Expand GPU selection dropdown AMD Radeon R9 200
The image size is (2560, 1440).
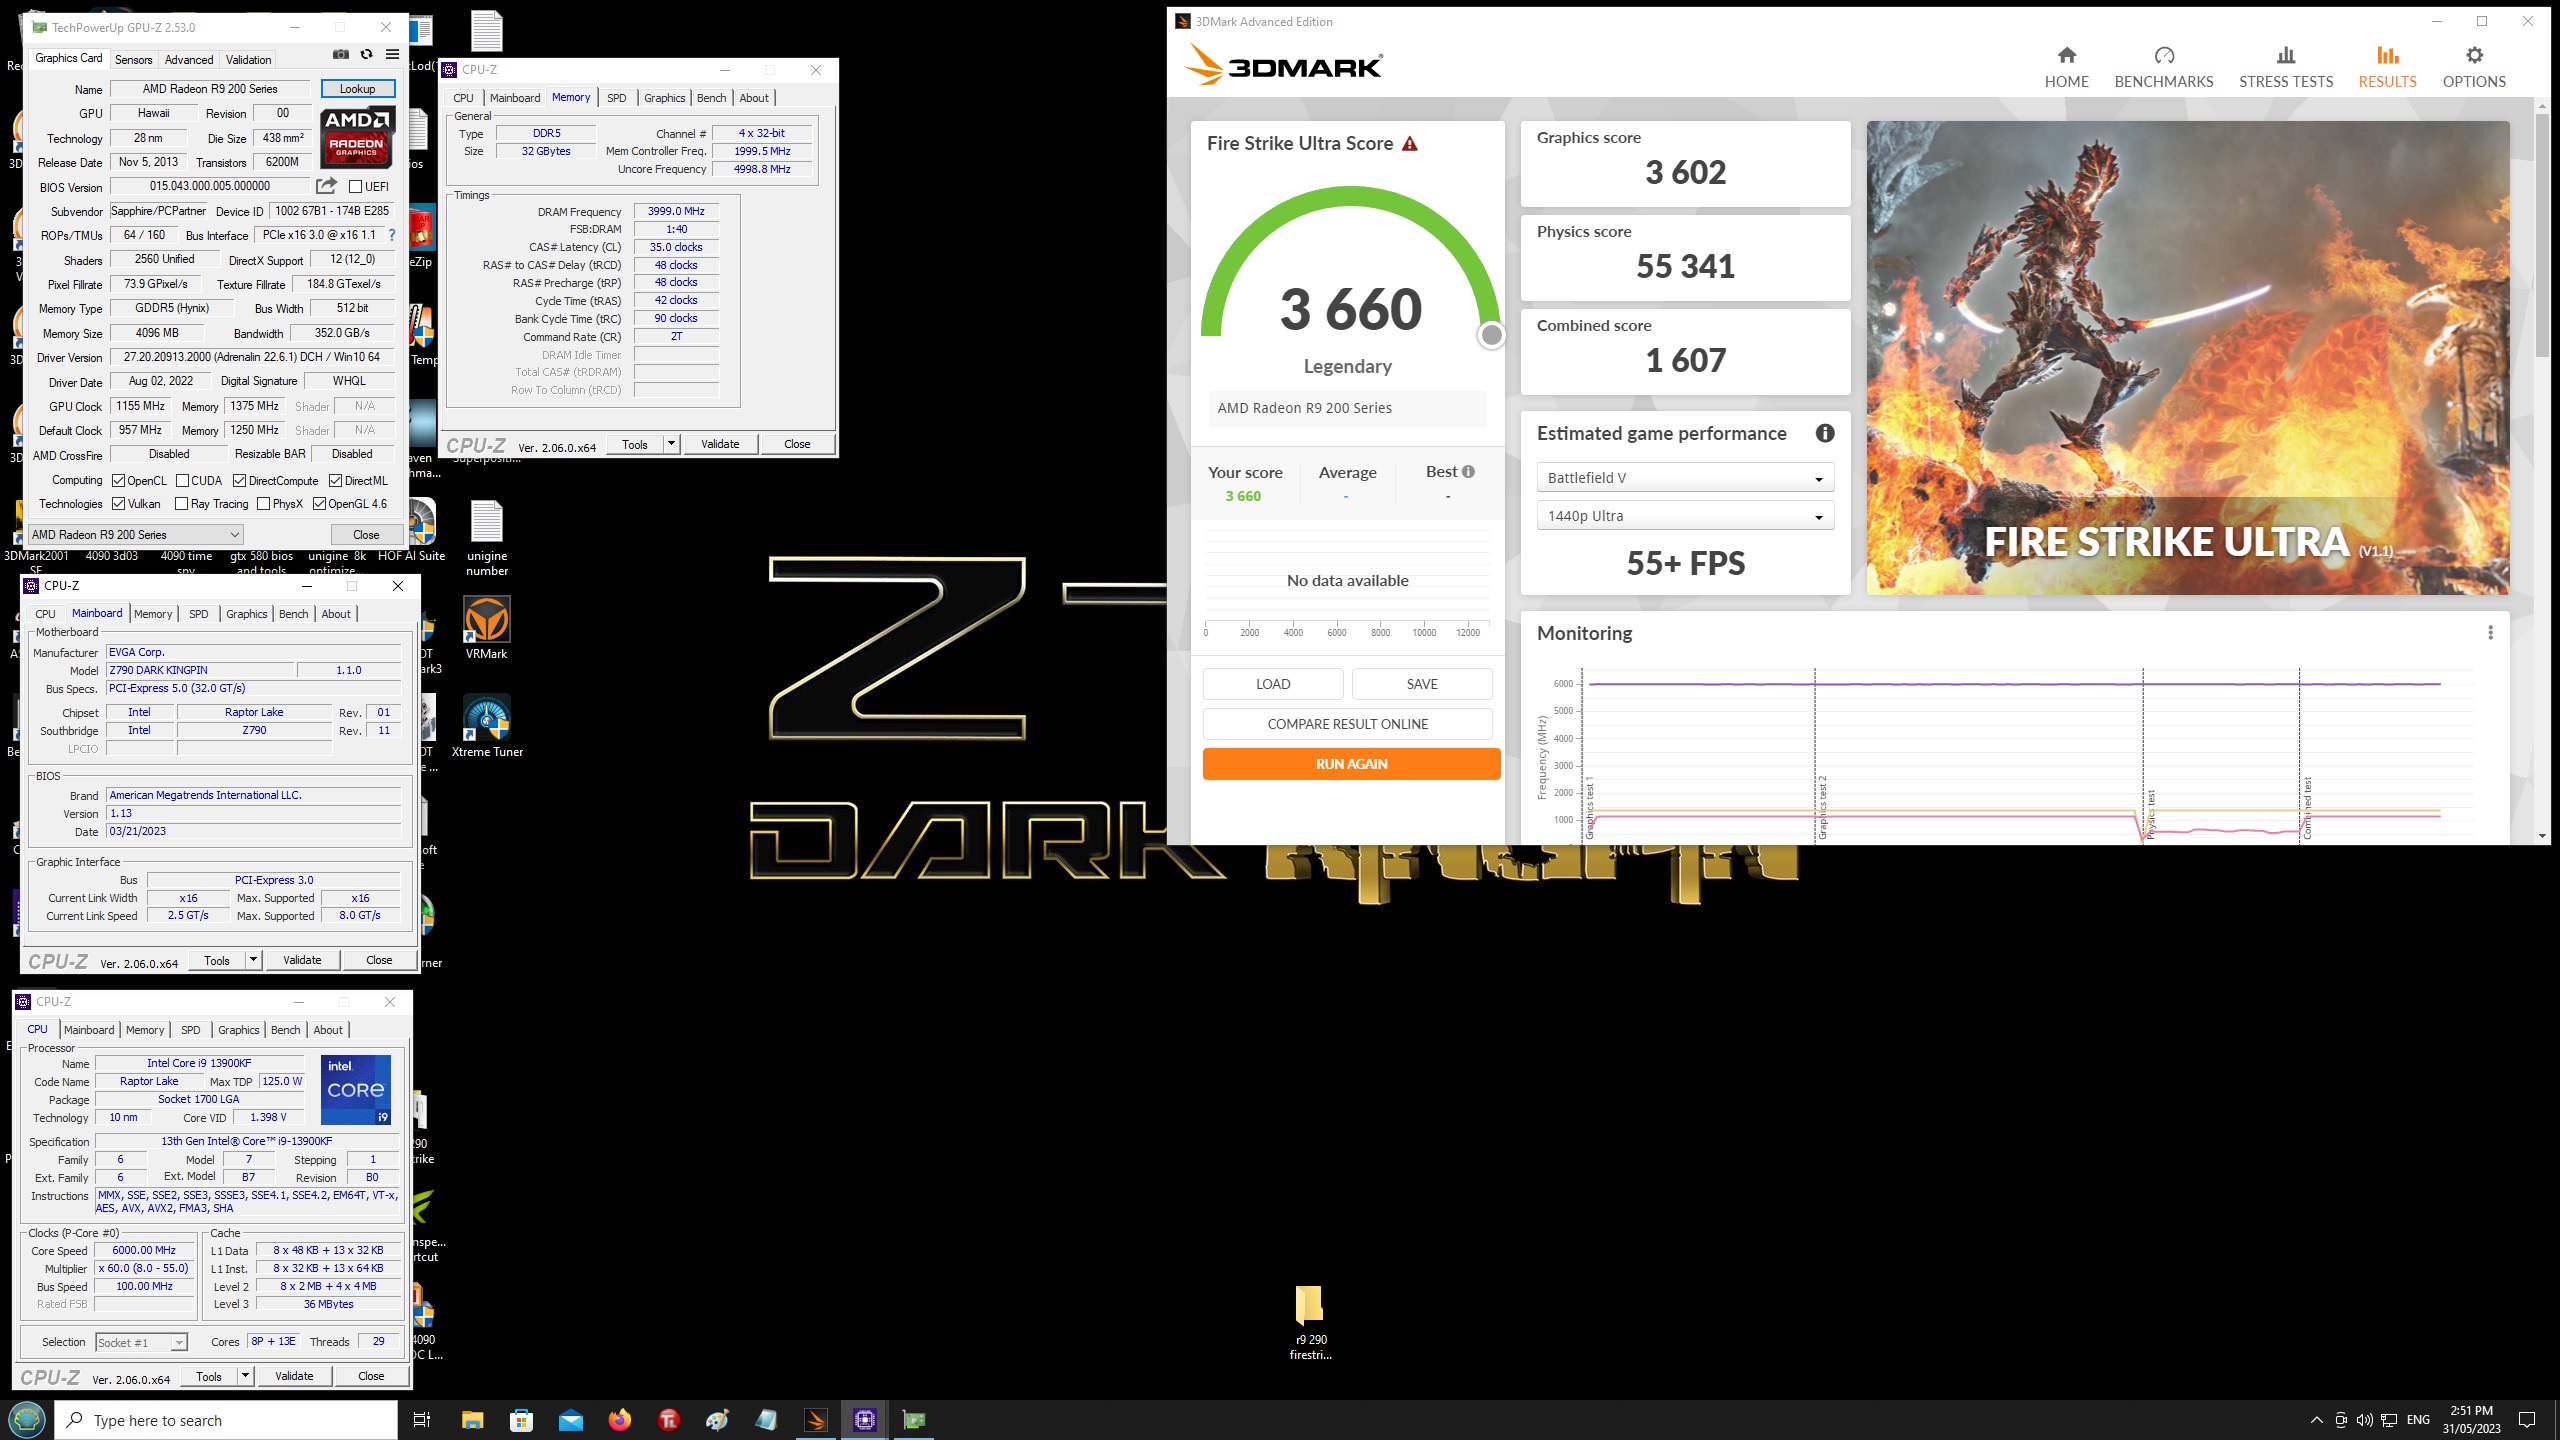pyautogui.click(x=136, y=535)
